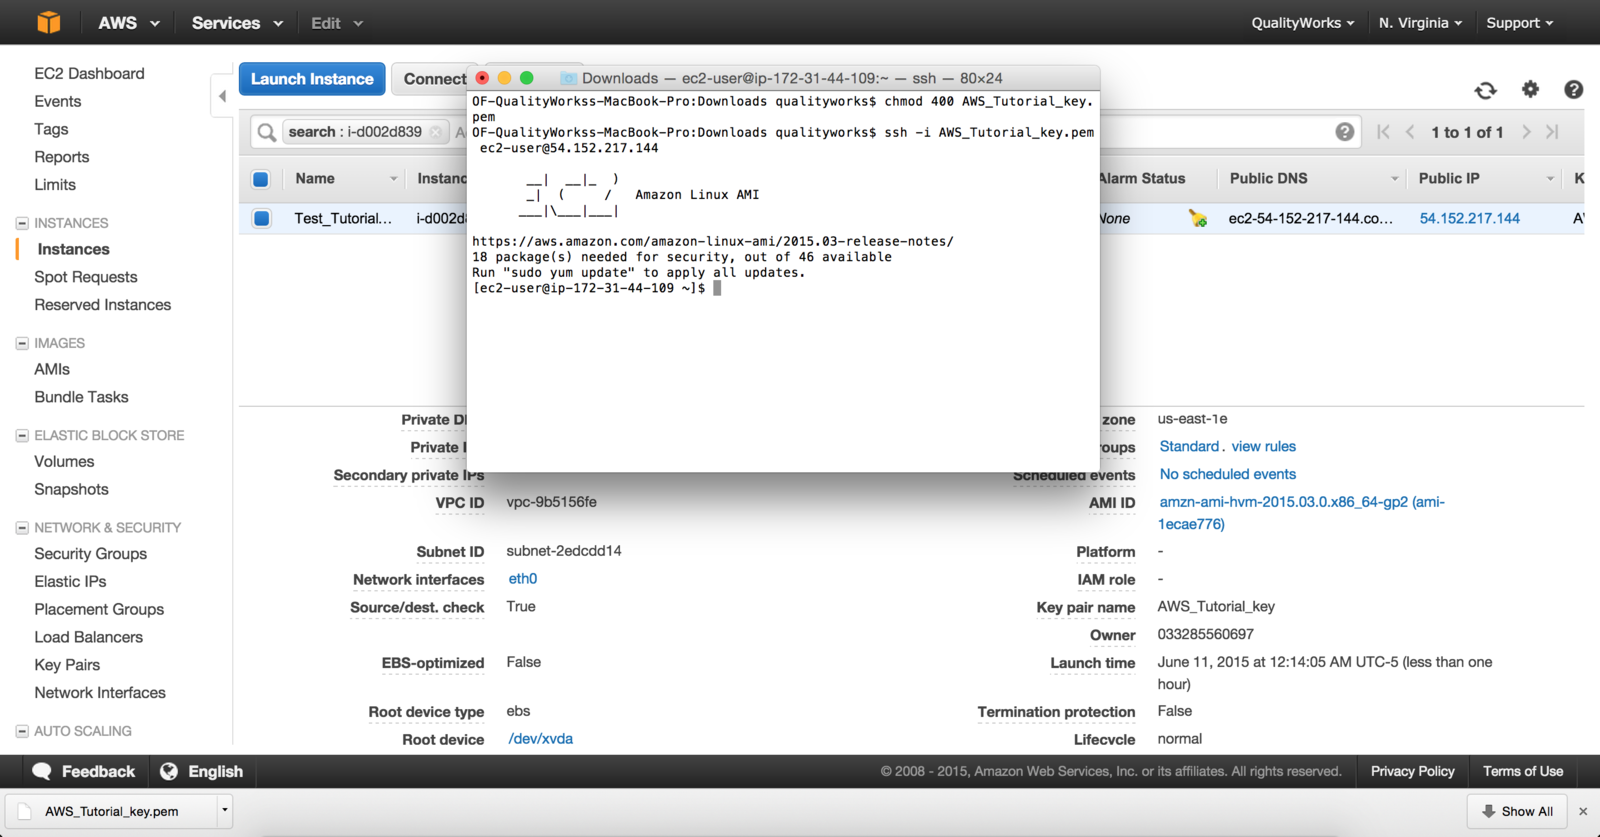Open the 54.152.217.144 public IP link
1600x837 pixels.
pos(1469,218)
